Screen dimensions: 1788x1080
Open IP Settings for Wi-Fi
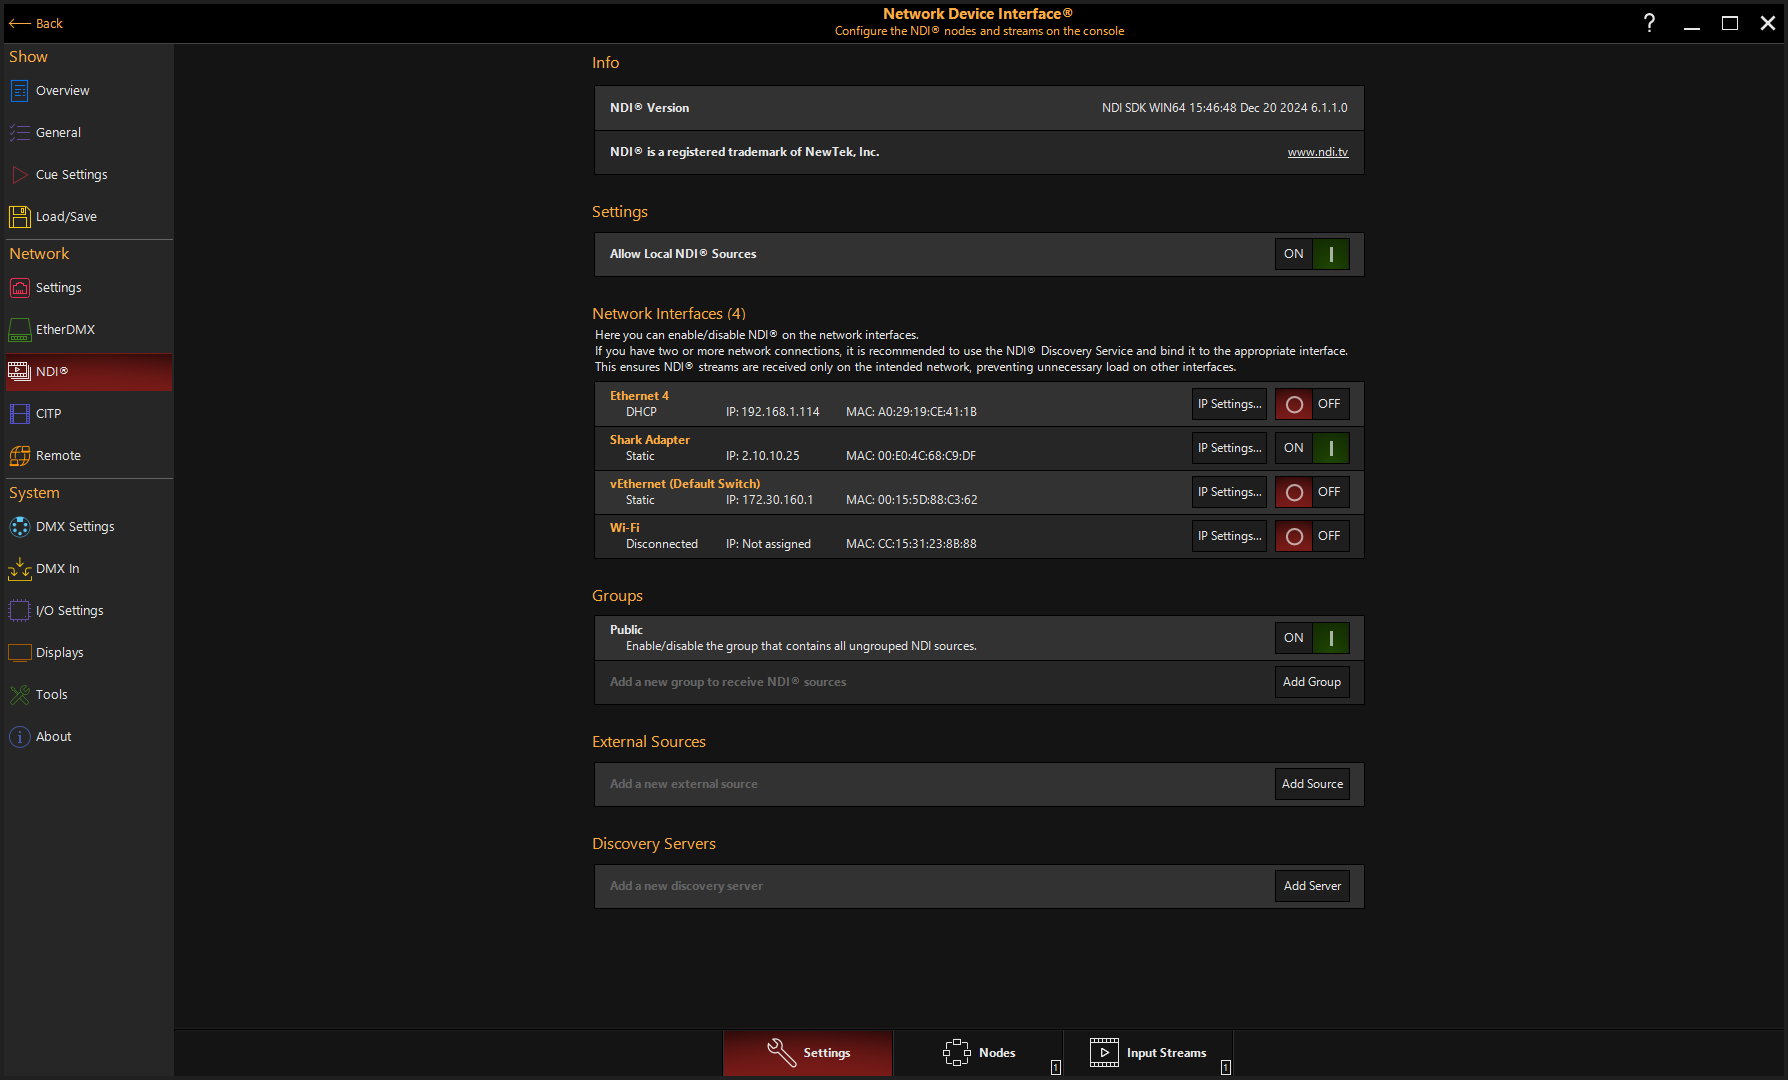1229,536
